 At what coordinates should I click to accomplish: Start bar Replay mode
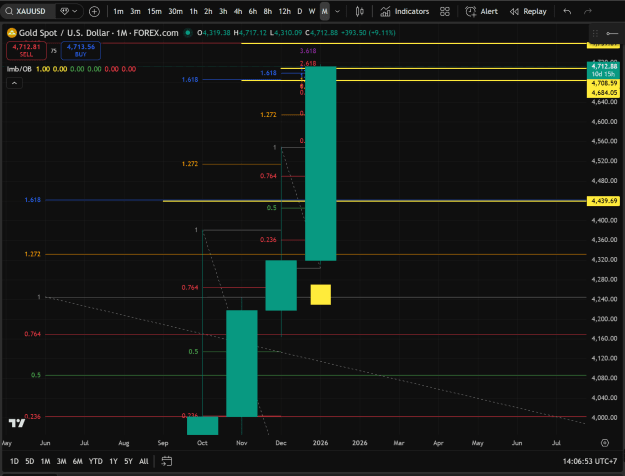[528, 12]
